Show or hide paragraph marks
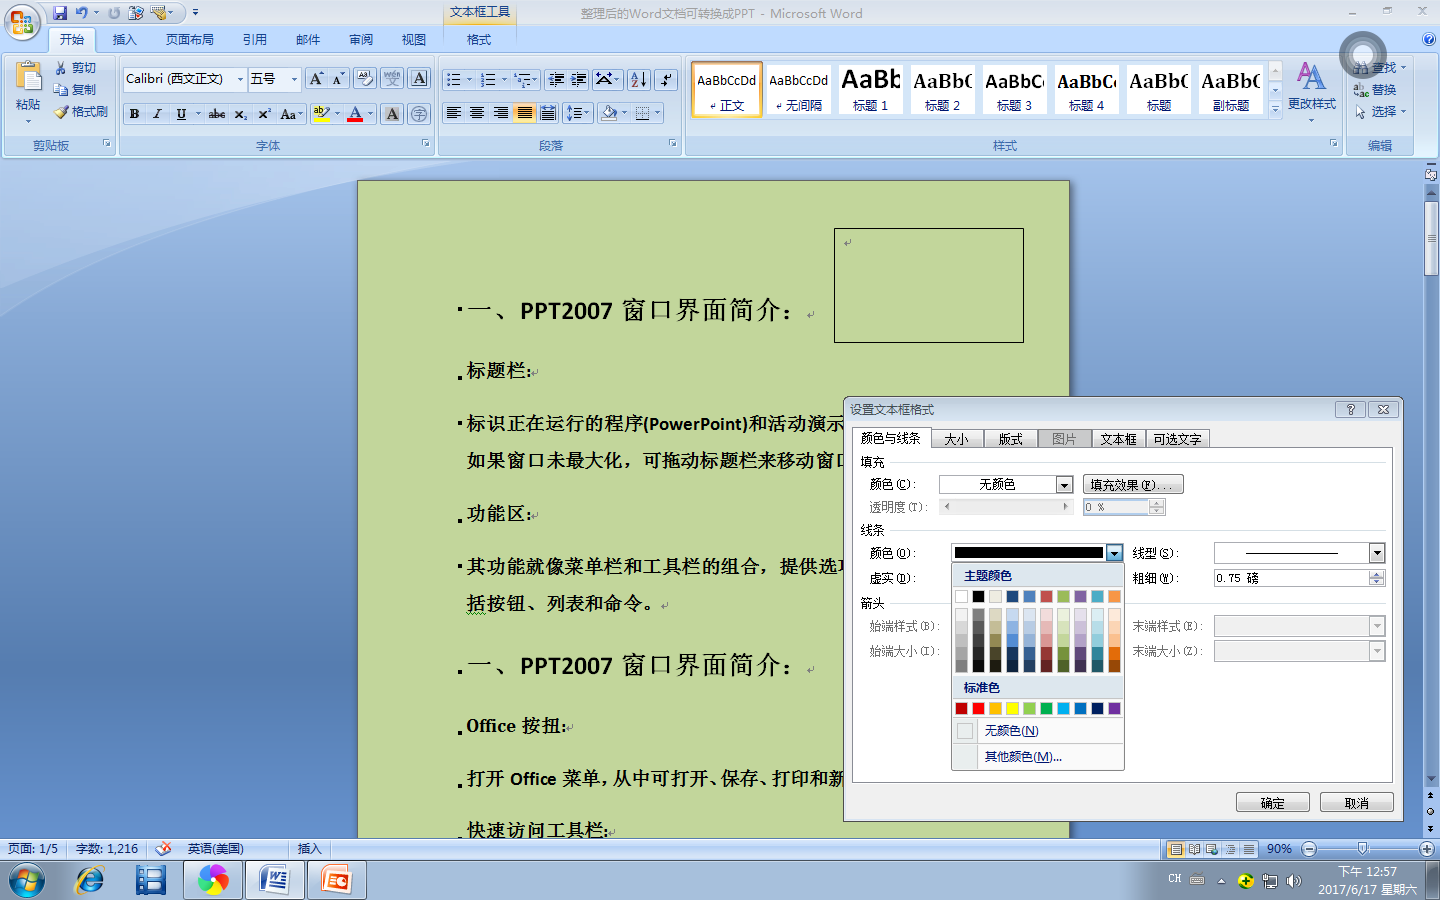The image size is (1440, 900). 666,79
